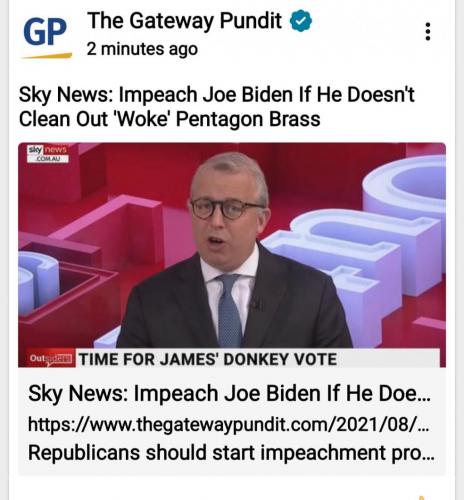Screen dimensions: 464x500
Task: Click the presenter's glasses in the video image
Action: pos(226,208)
